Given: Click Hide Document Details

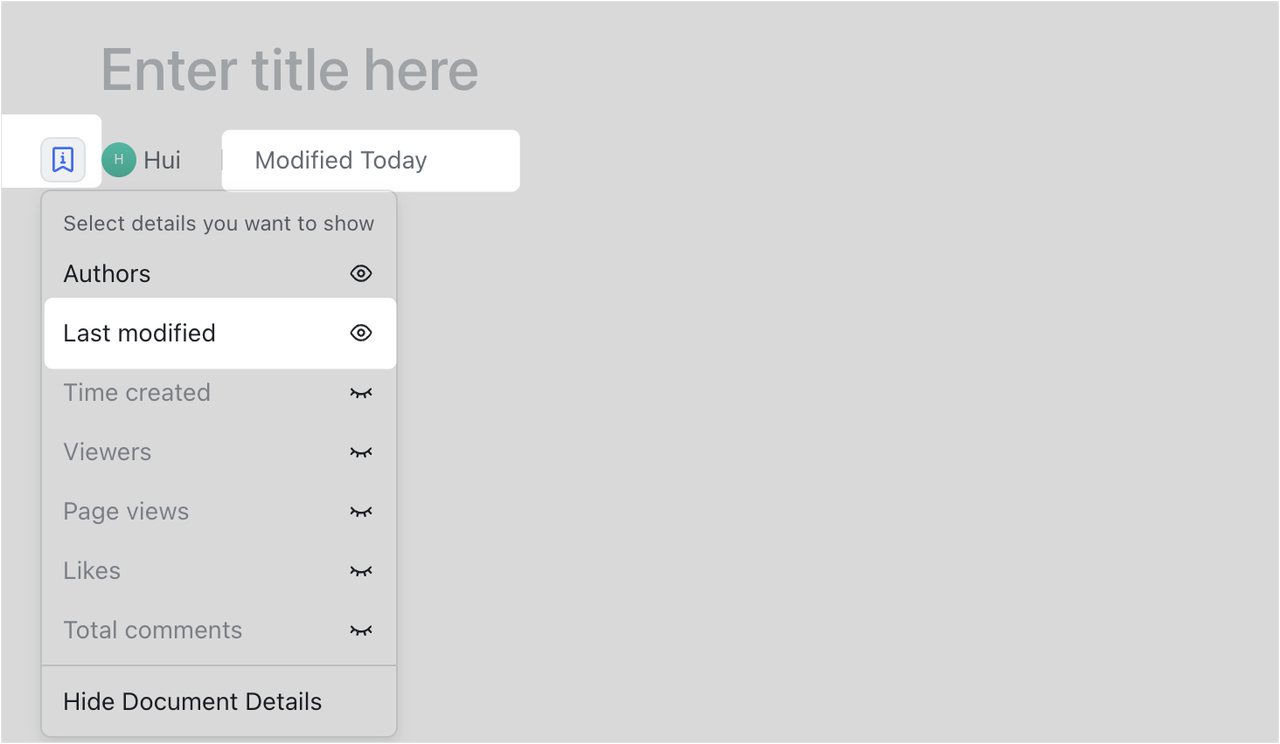Looking at the screenshot, I should (192, 702).
